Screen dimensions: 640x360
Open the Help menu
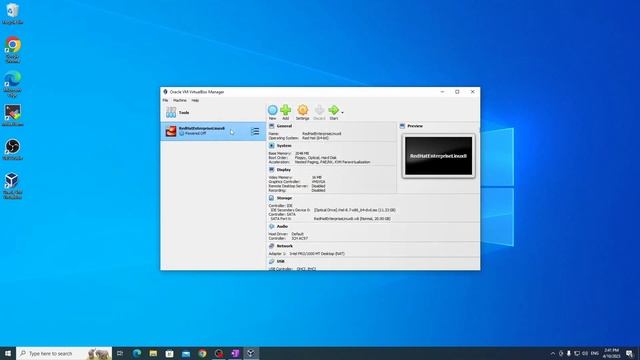(x=195, y=100)
